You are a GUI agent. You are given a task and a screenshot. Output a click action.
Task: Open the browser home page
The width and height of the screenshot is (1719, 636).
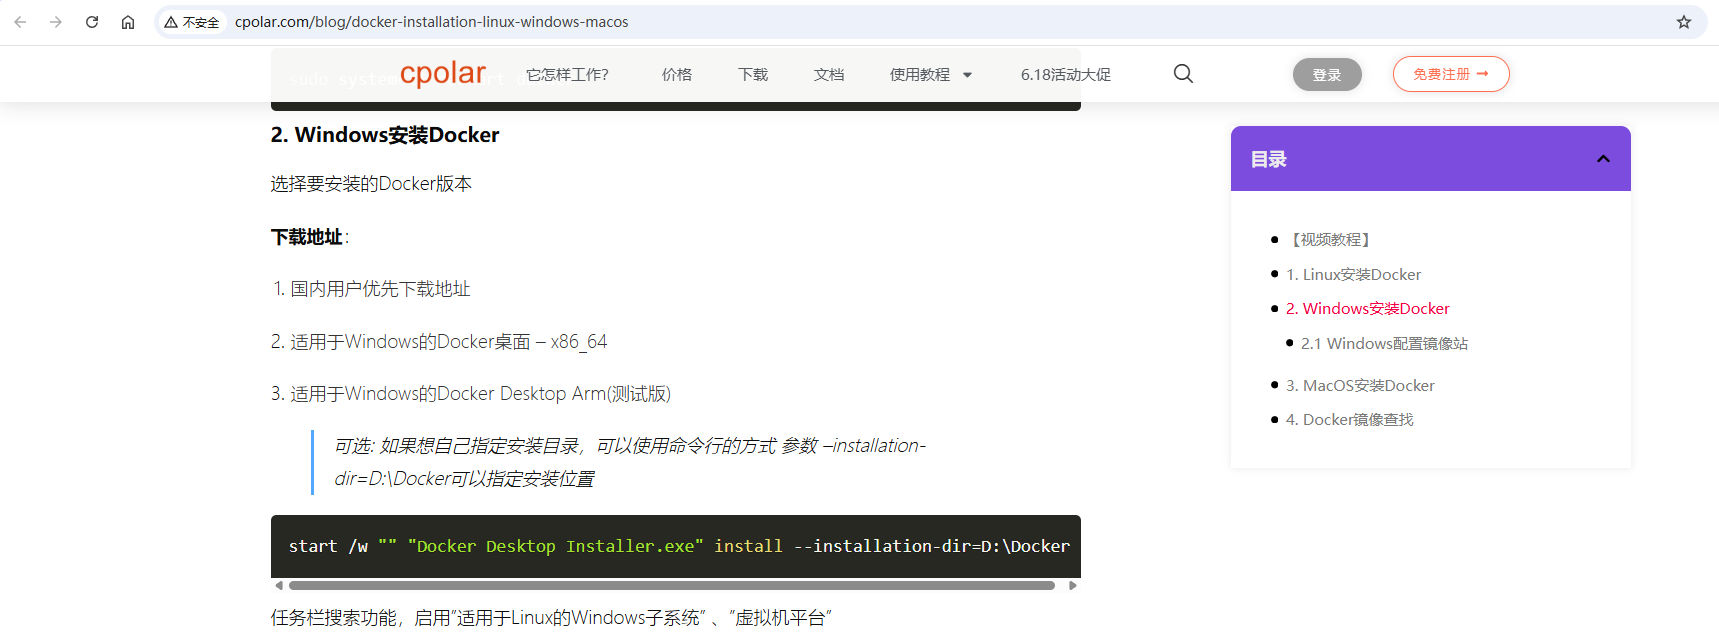click(x=128, y=22)
